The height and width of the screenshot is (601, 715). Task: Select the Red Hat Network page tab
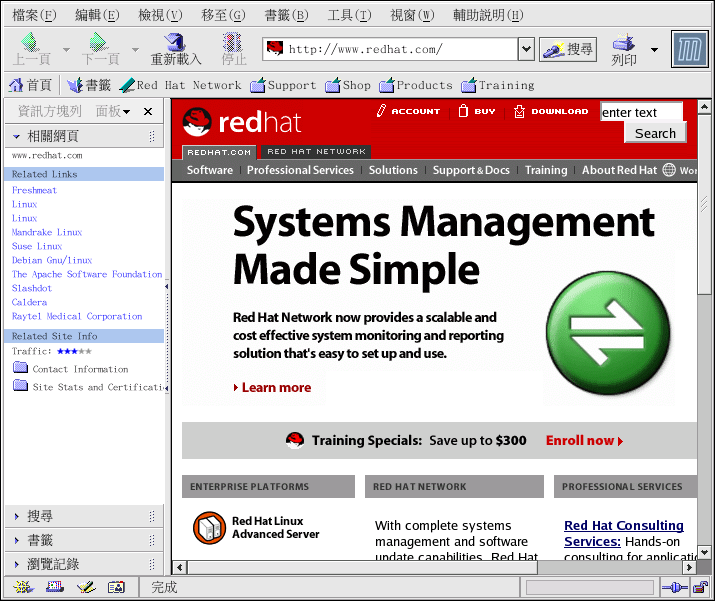[316, 152]
